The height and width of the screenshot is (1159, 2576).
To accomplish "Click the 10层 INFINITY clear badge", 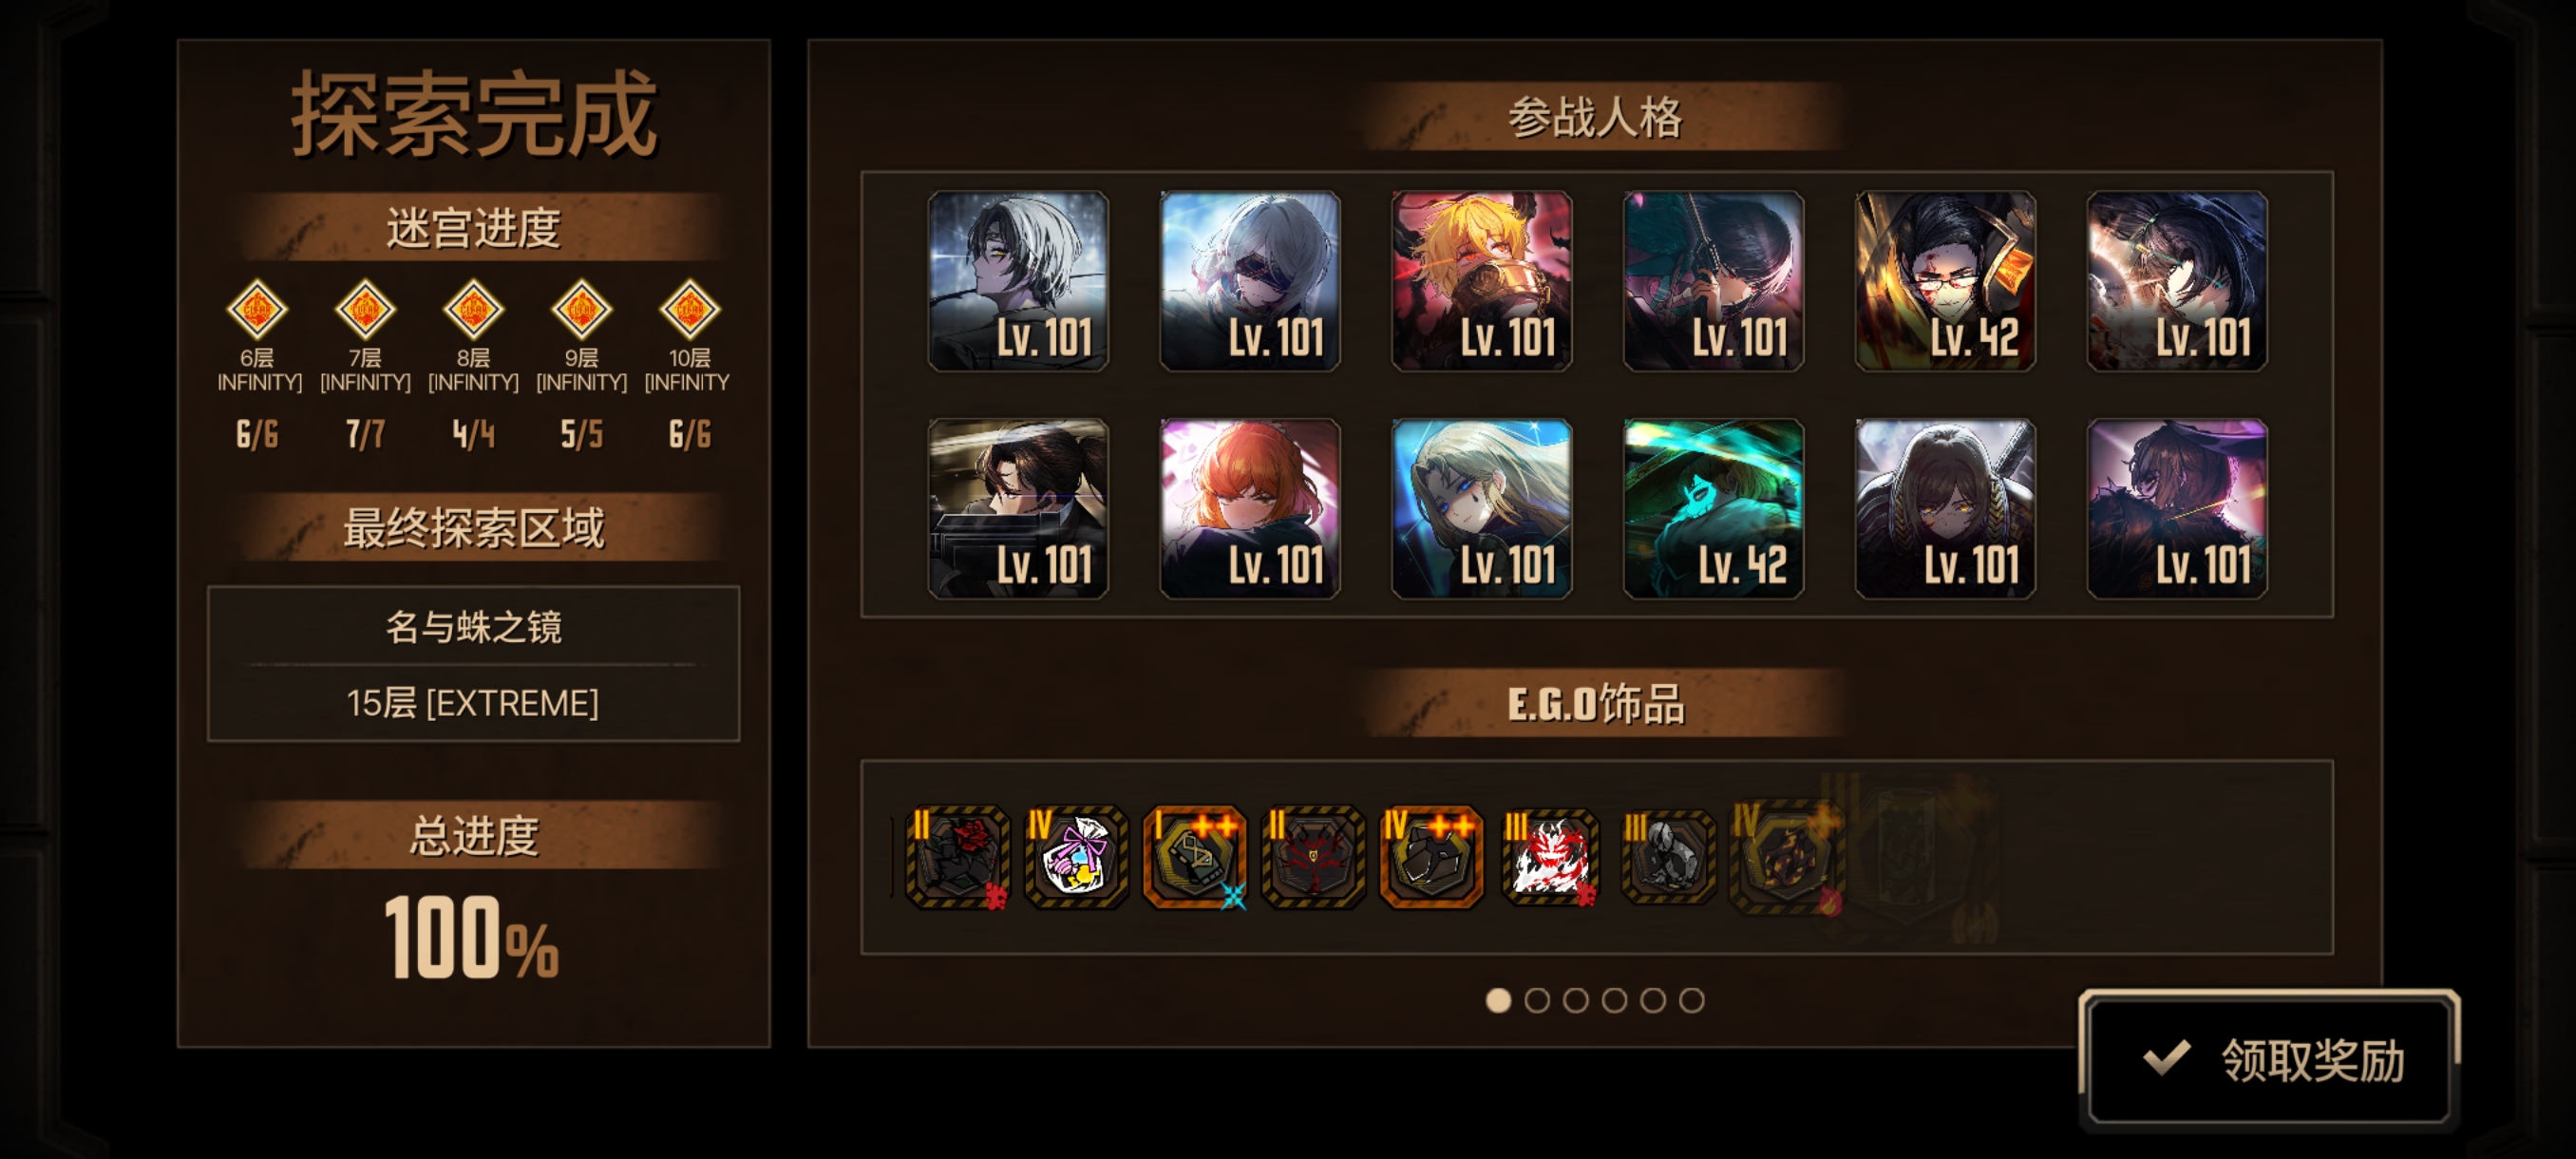I will [689, 310].
